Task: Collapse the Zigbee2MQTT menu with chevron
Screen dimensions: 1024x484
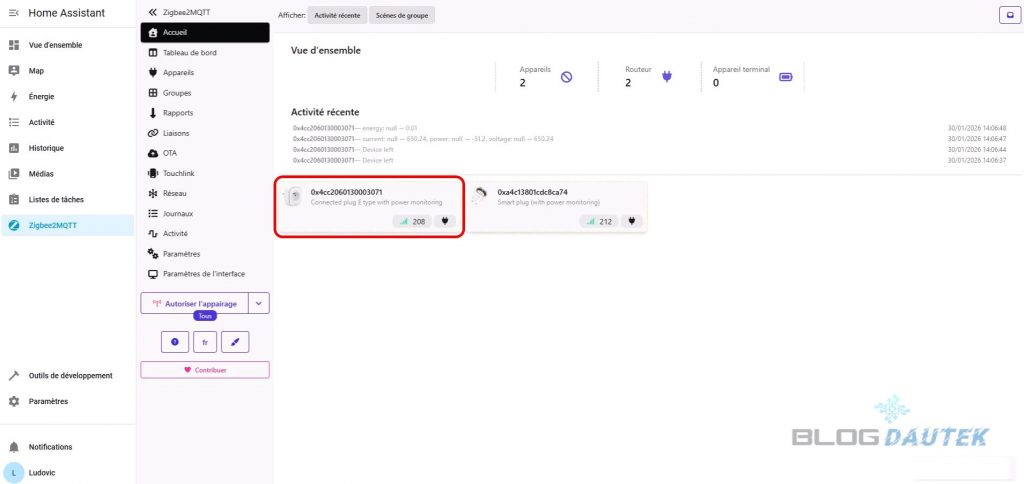Action: [x=153, y=12]
